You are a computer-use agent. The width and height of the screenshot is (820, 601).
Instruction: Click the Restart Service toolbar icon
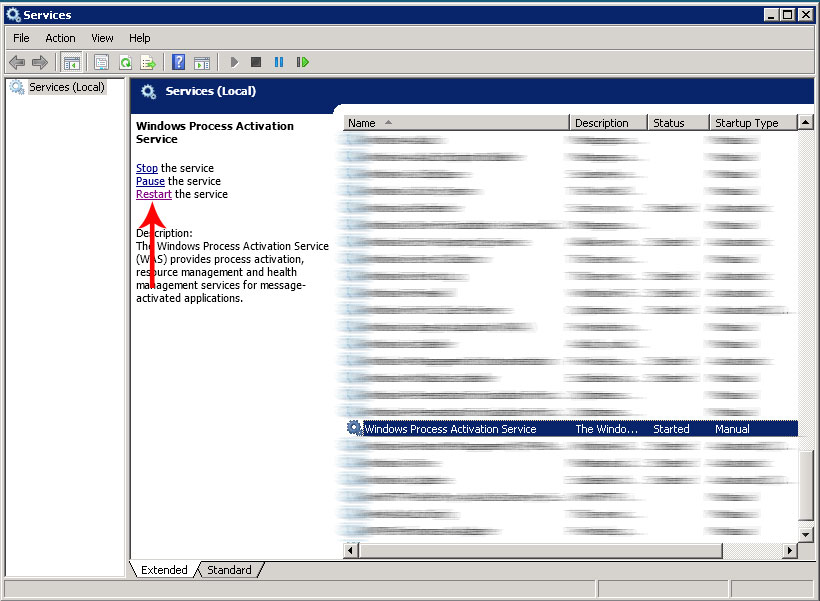(303, 62)
